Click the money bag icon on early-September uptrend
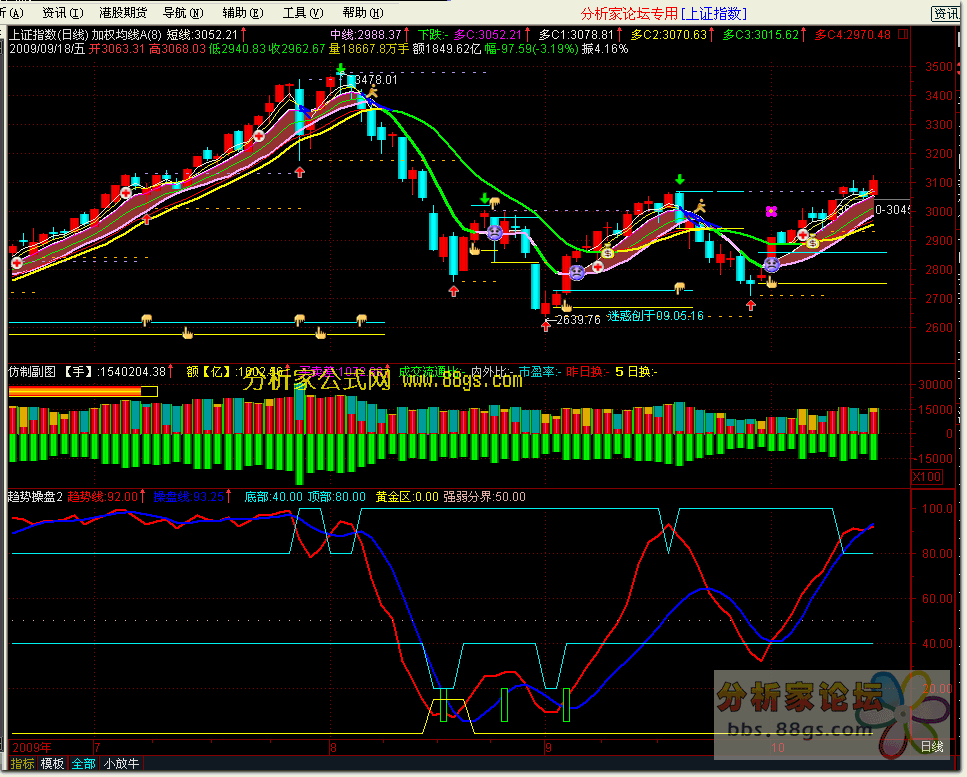The width and height of the screenshot is (967, 777). coord(607,252)
